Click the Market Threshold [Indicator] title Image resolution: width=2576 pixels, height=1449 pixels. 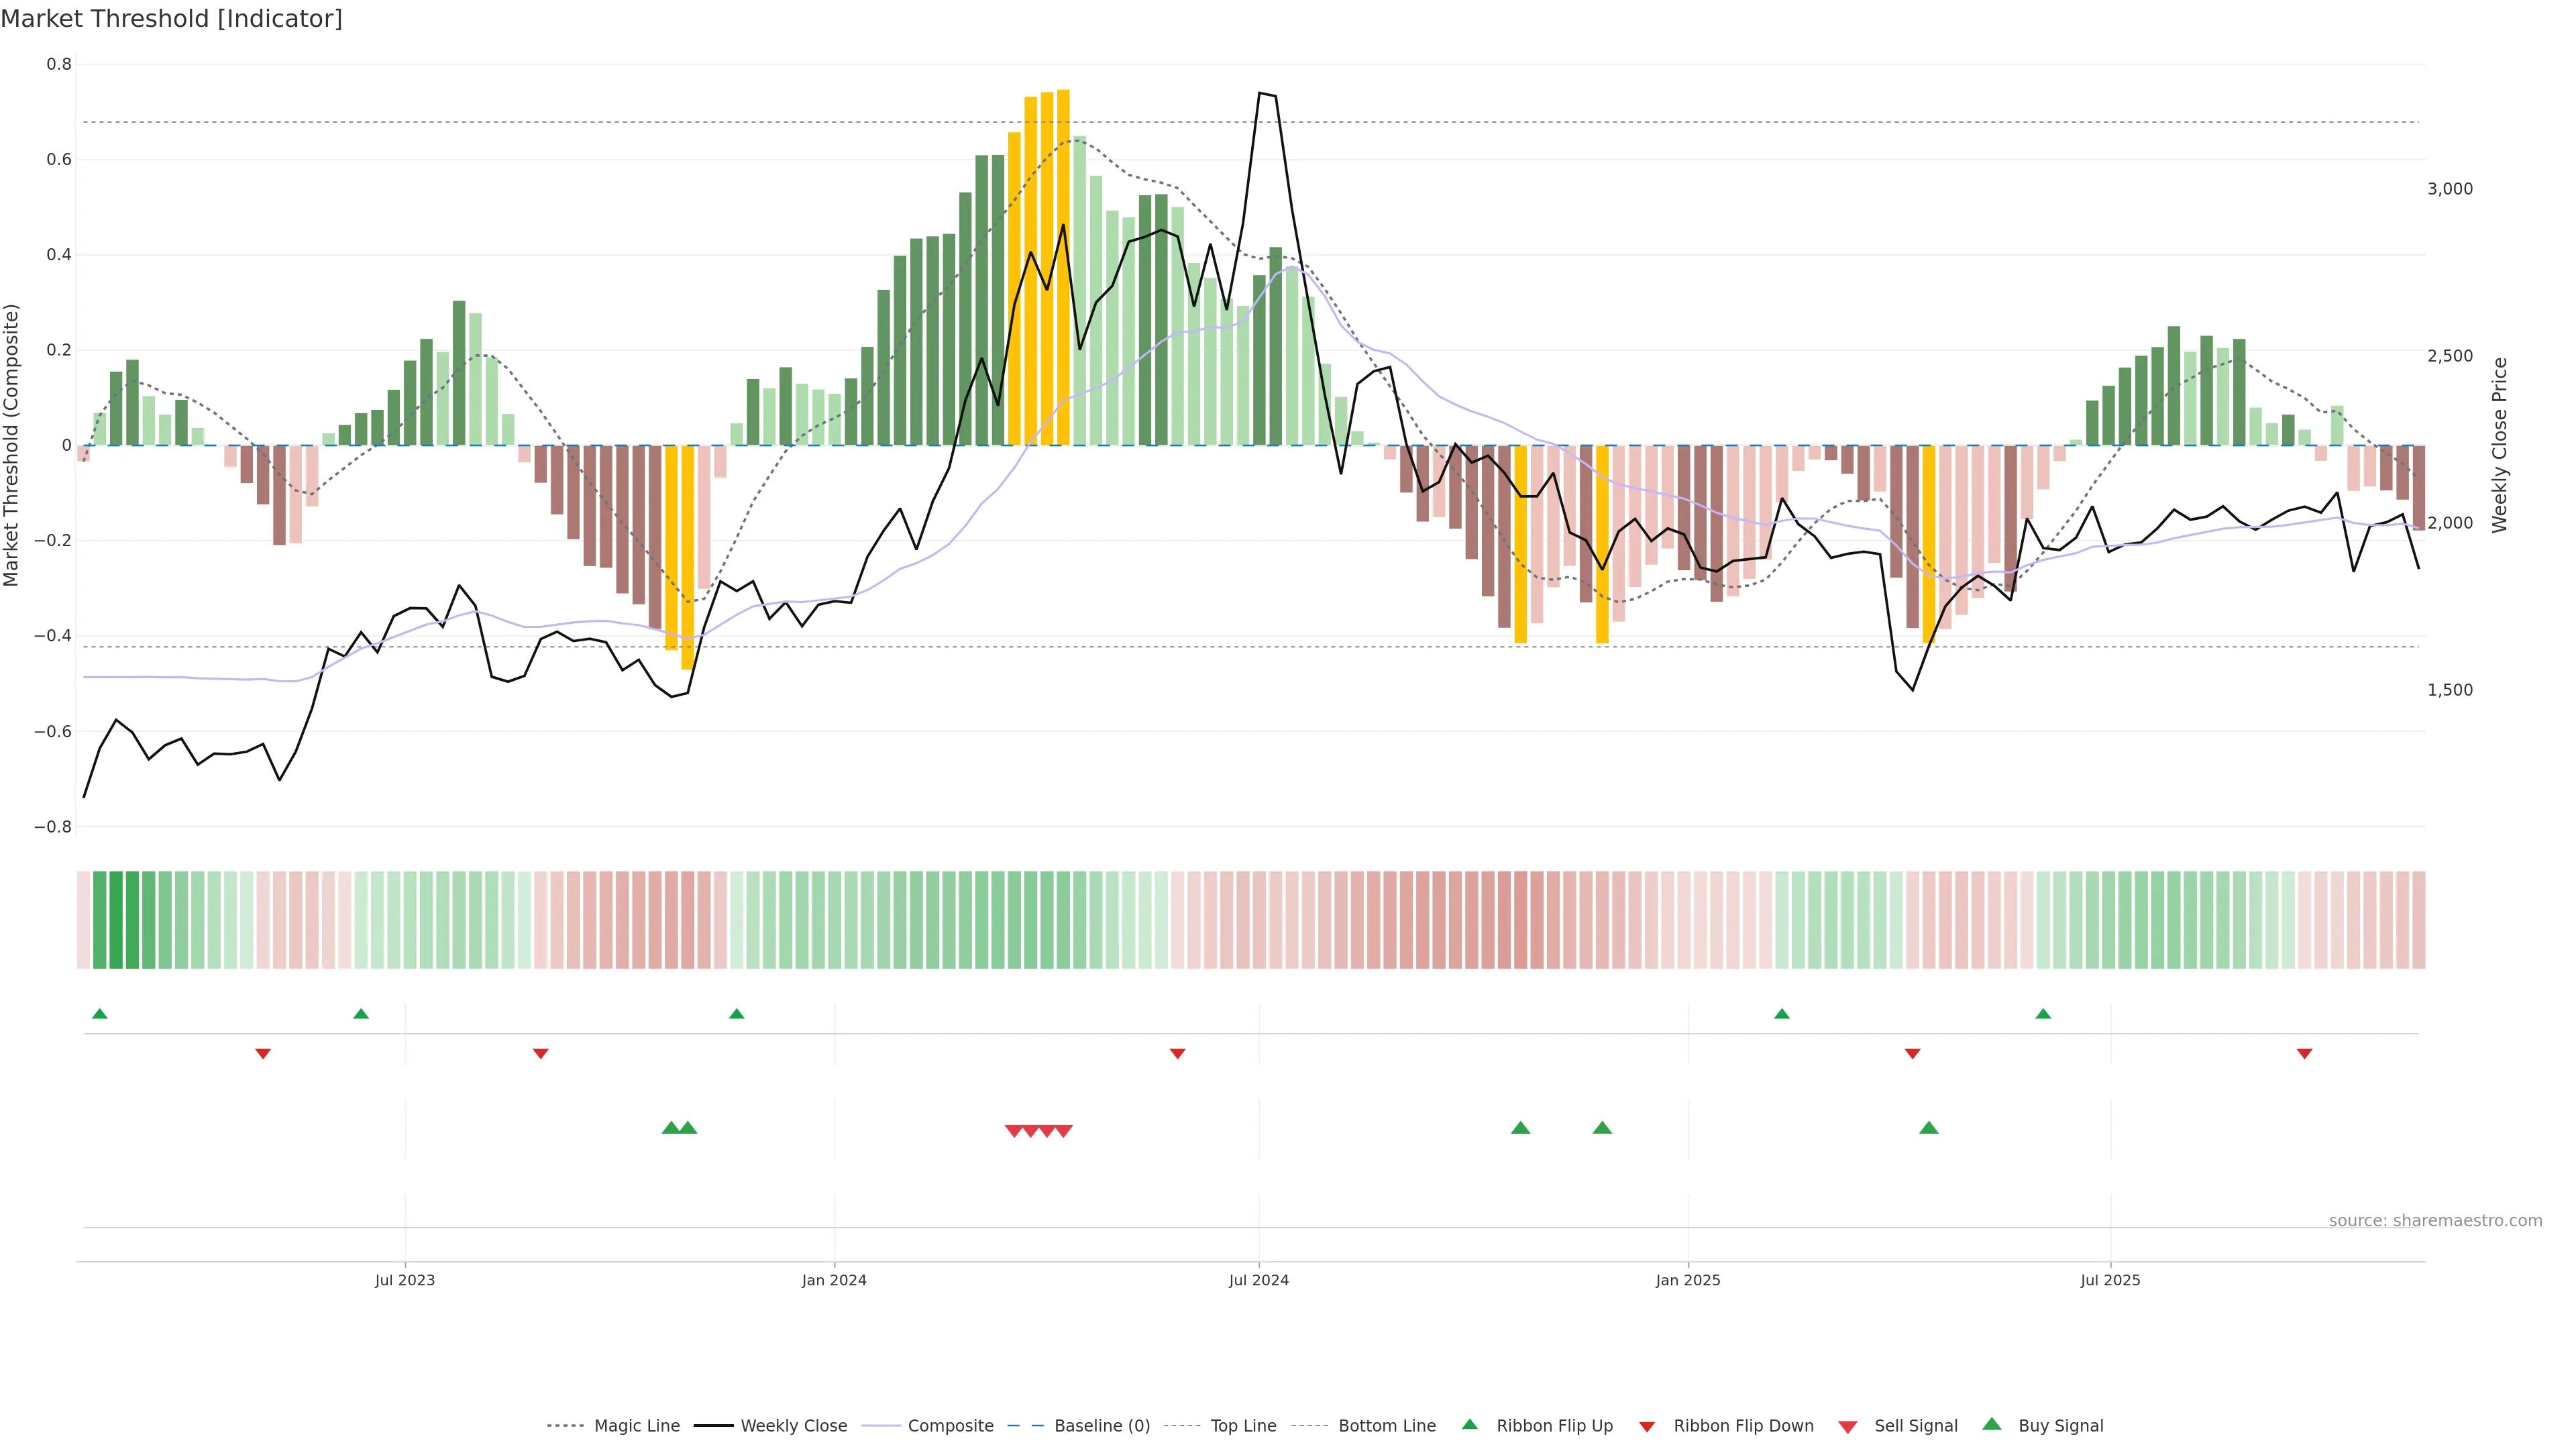pos(171,19)
